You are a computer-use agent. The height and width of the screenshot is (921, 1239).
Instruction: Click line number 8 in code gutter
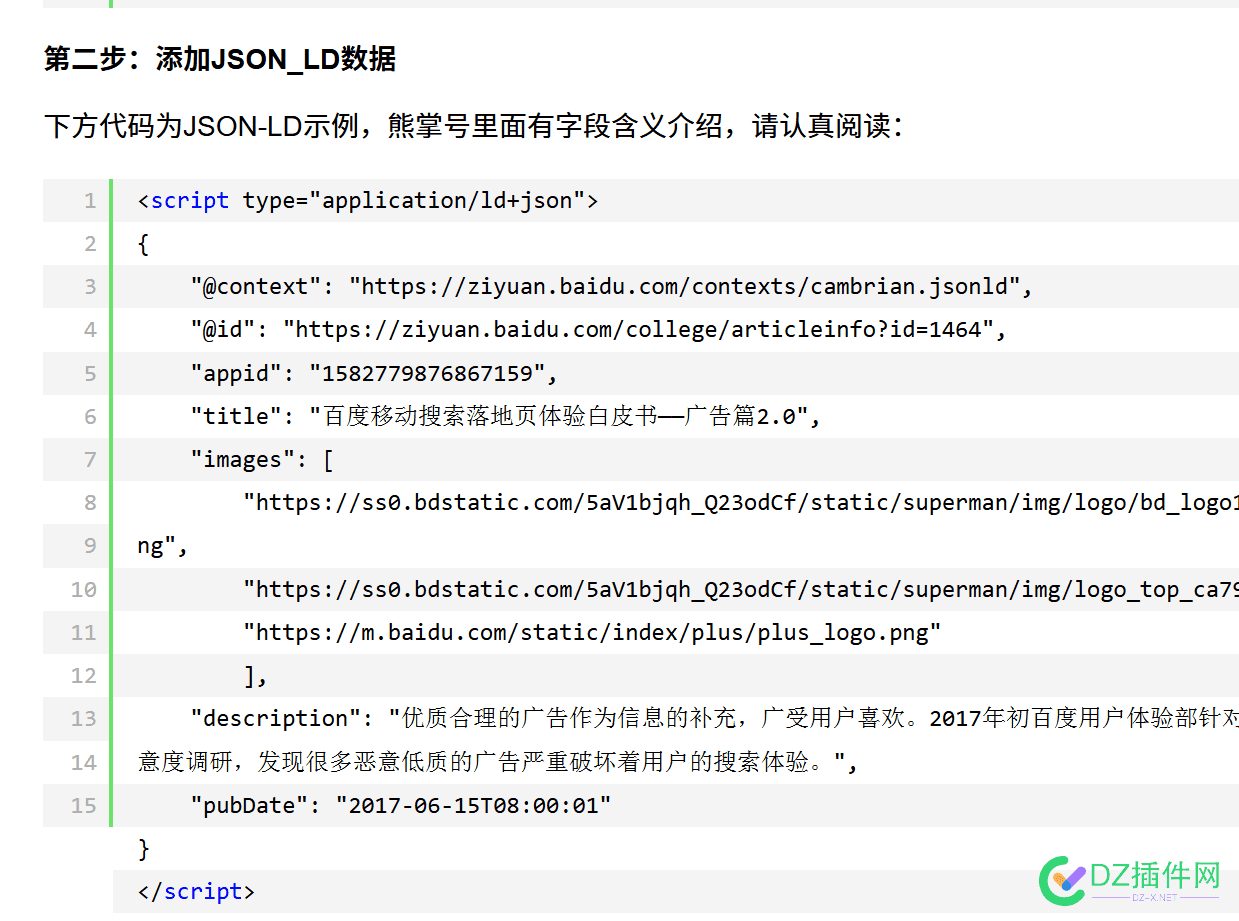coord(90,503)
